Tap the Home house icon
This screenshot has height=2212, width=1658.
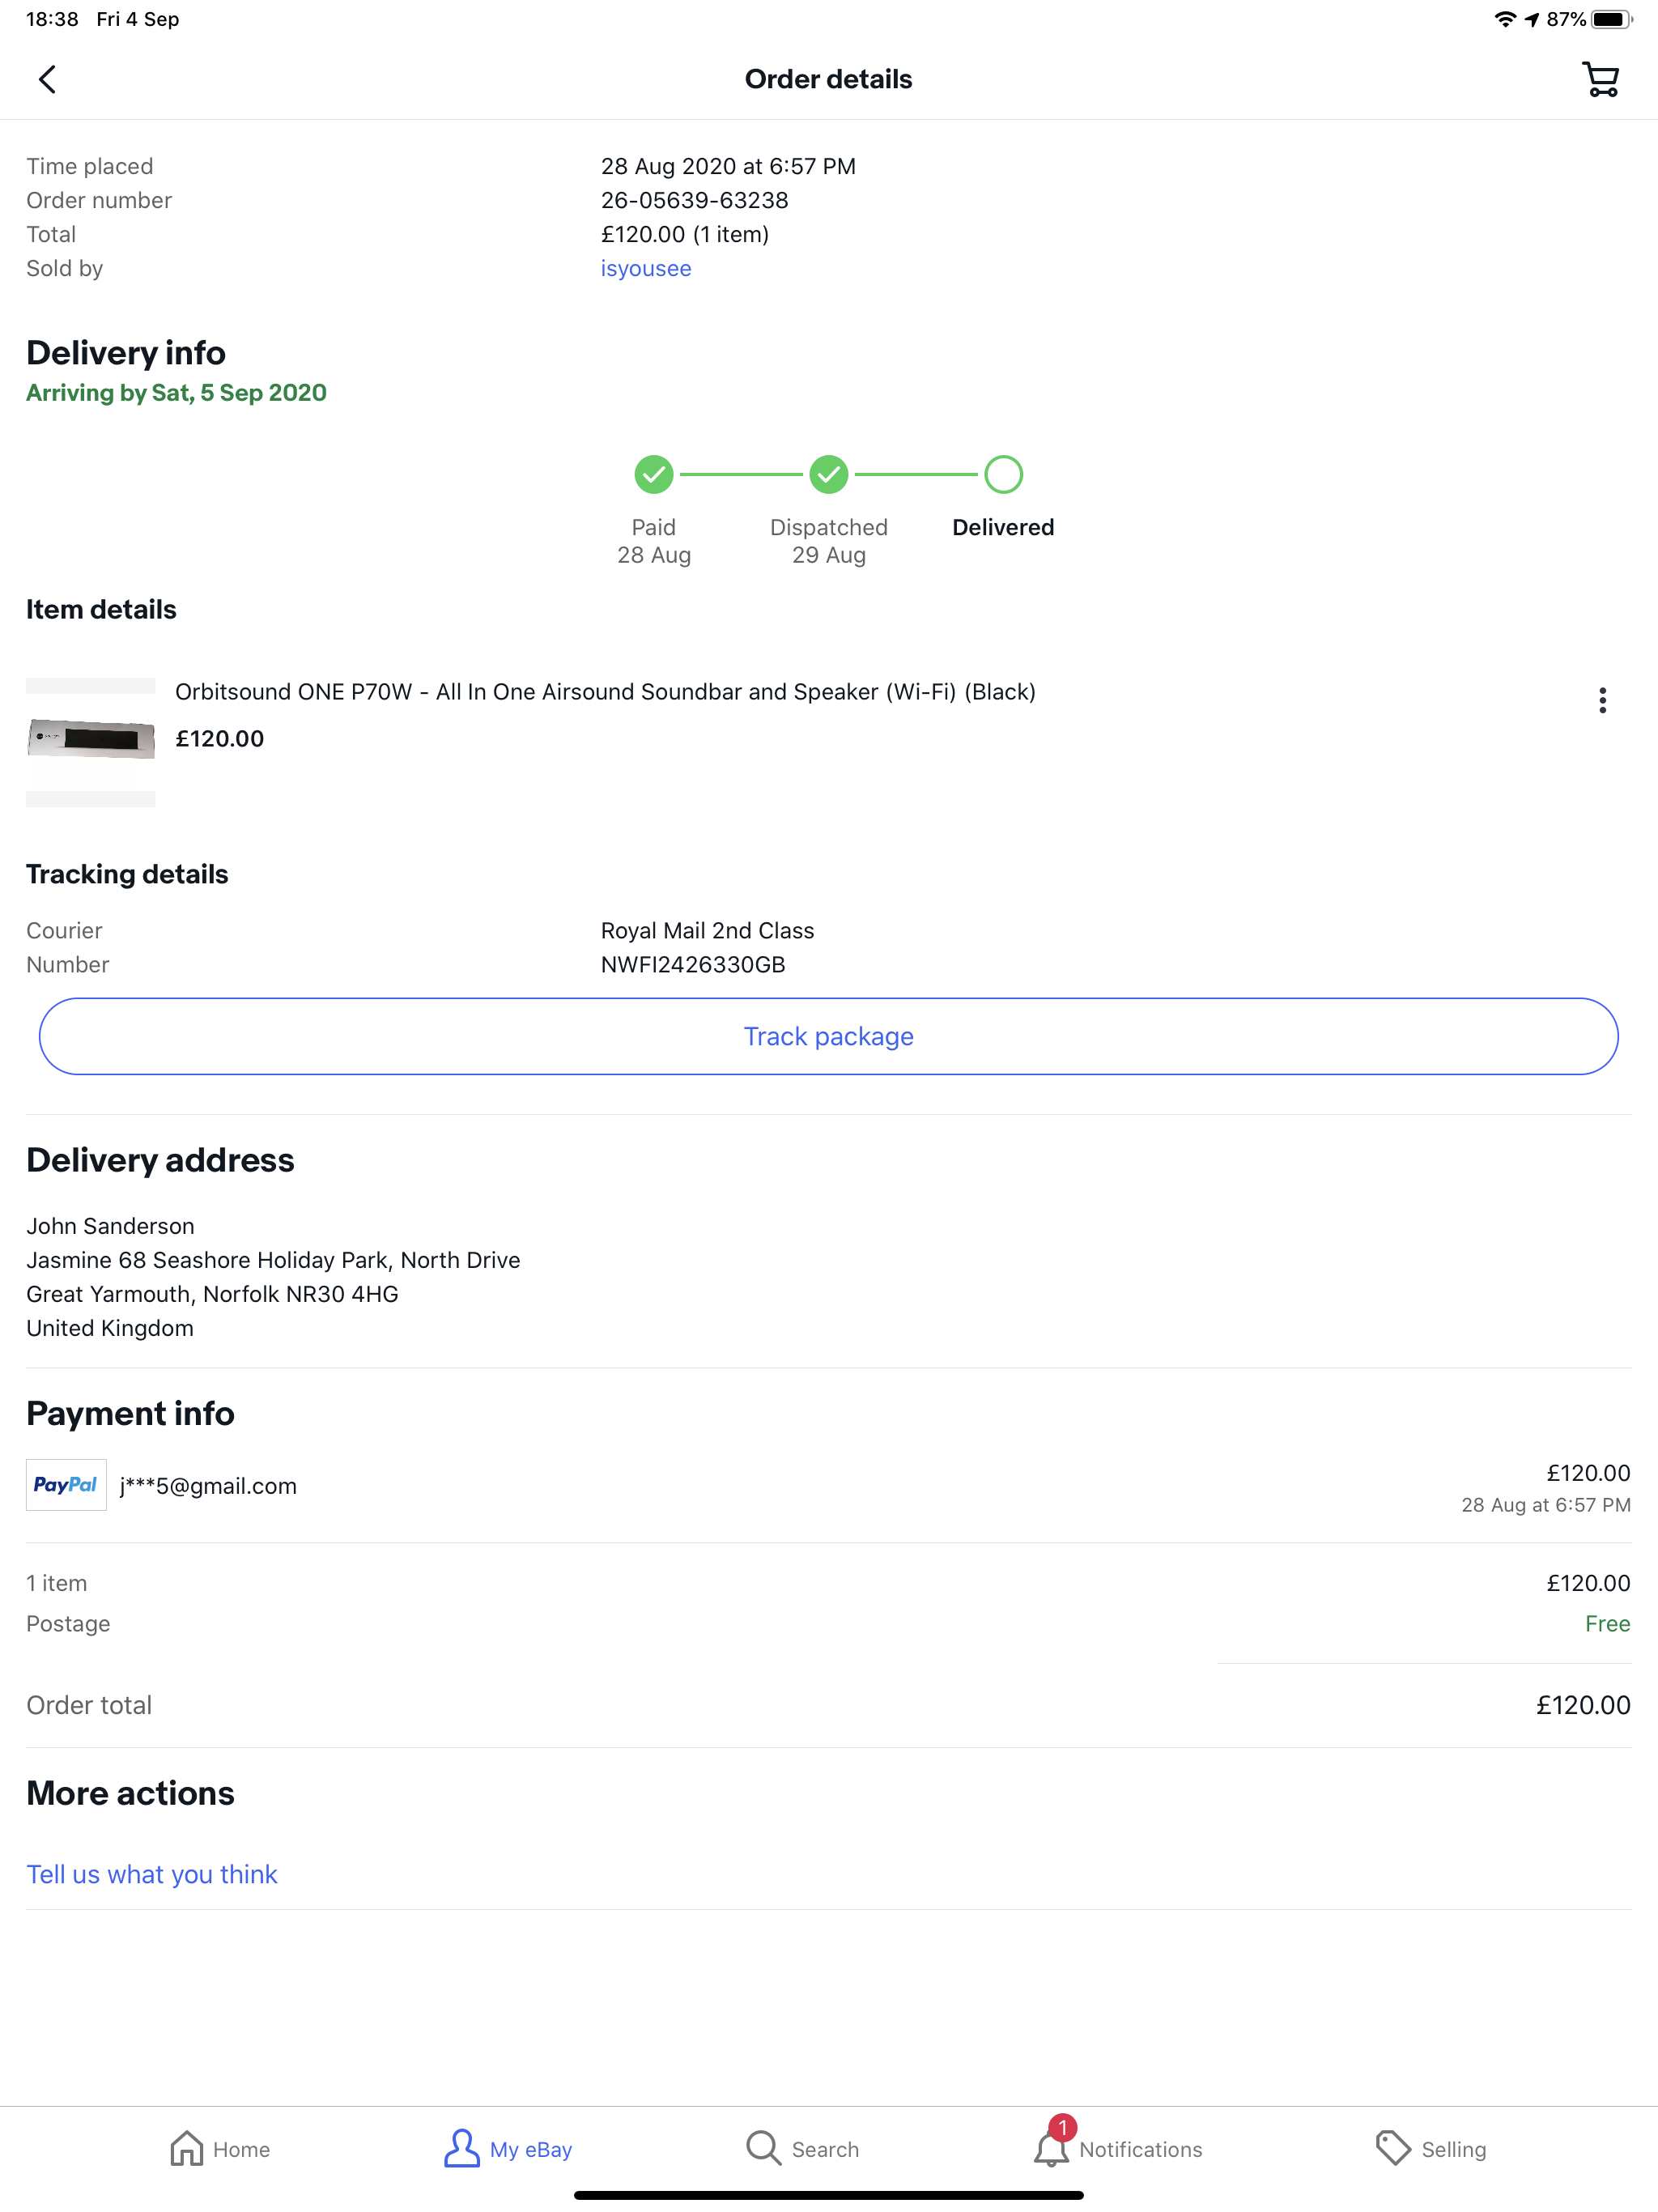[x=187, y=2148]
